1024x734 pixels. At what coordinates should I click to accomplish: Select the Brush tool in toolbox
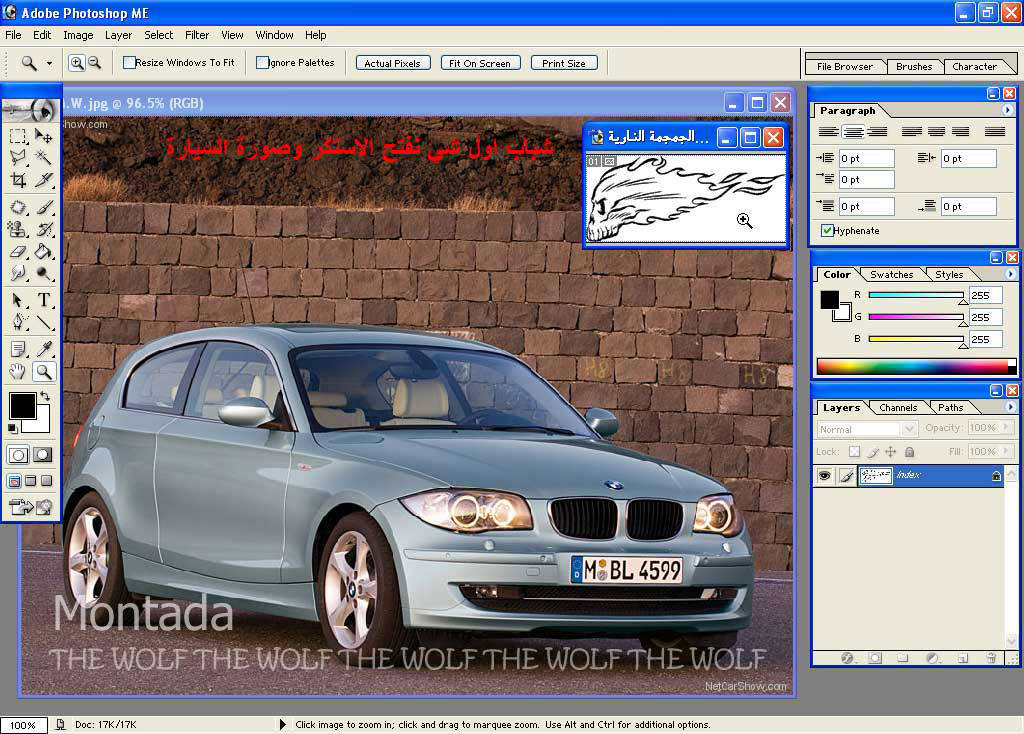click(44, 207)
